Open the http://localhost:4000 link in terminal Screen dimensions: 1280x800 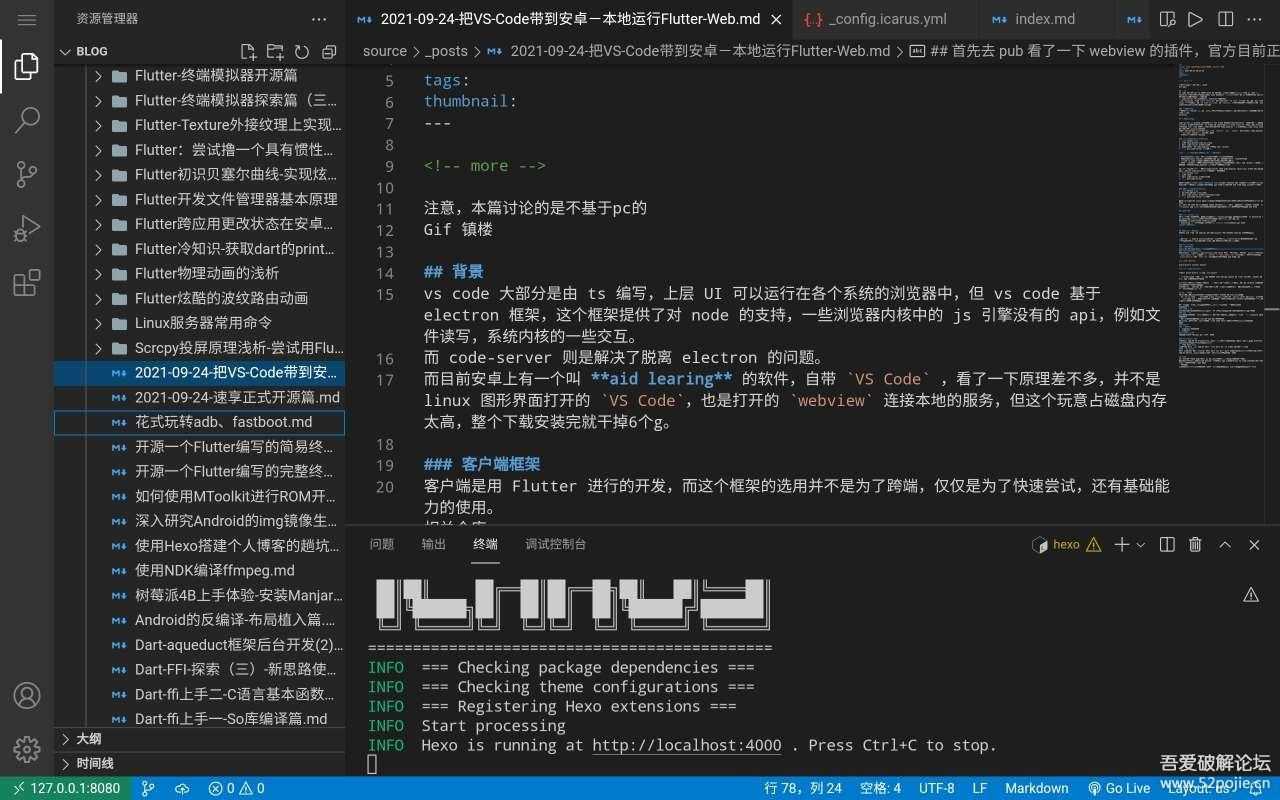pyautogui.click(x=687, y=745)
